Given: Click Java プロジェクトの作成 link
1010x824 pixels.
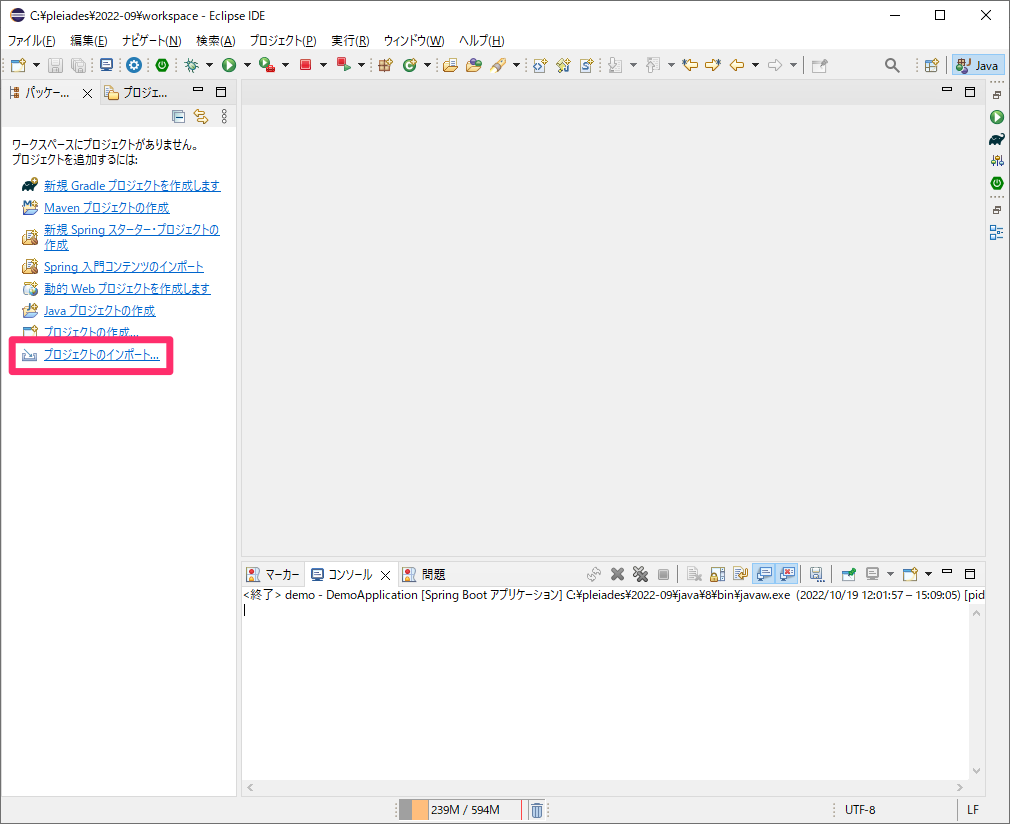Looking at the screenshot, I should click(100, 311).
